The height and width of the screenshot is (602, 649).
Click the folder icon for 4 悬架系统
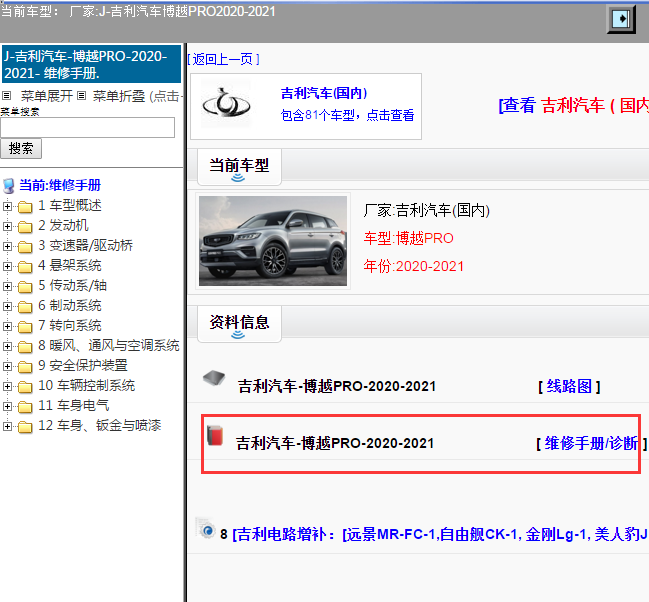25,266
